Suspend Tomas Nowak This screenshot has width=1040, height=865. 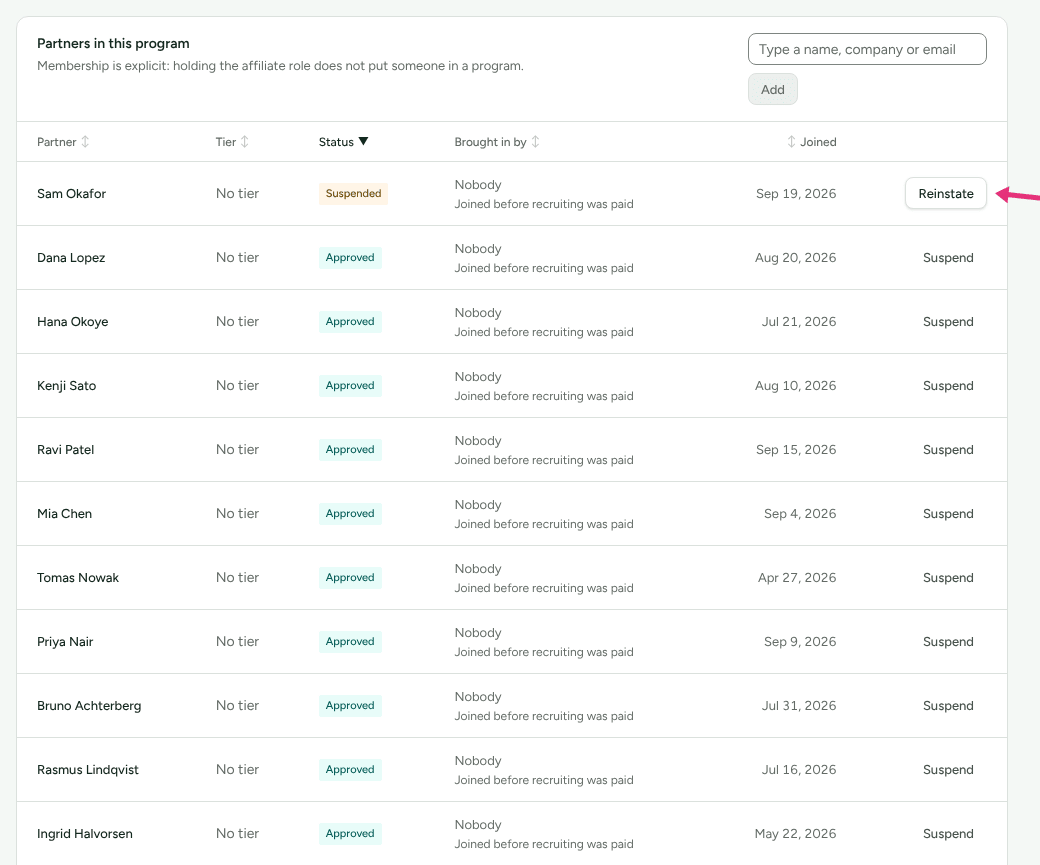coord(948,578)
